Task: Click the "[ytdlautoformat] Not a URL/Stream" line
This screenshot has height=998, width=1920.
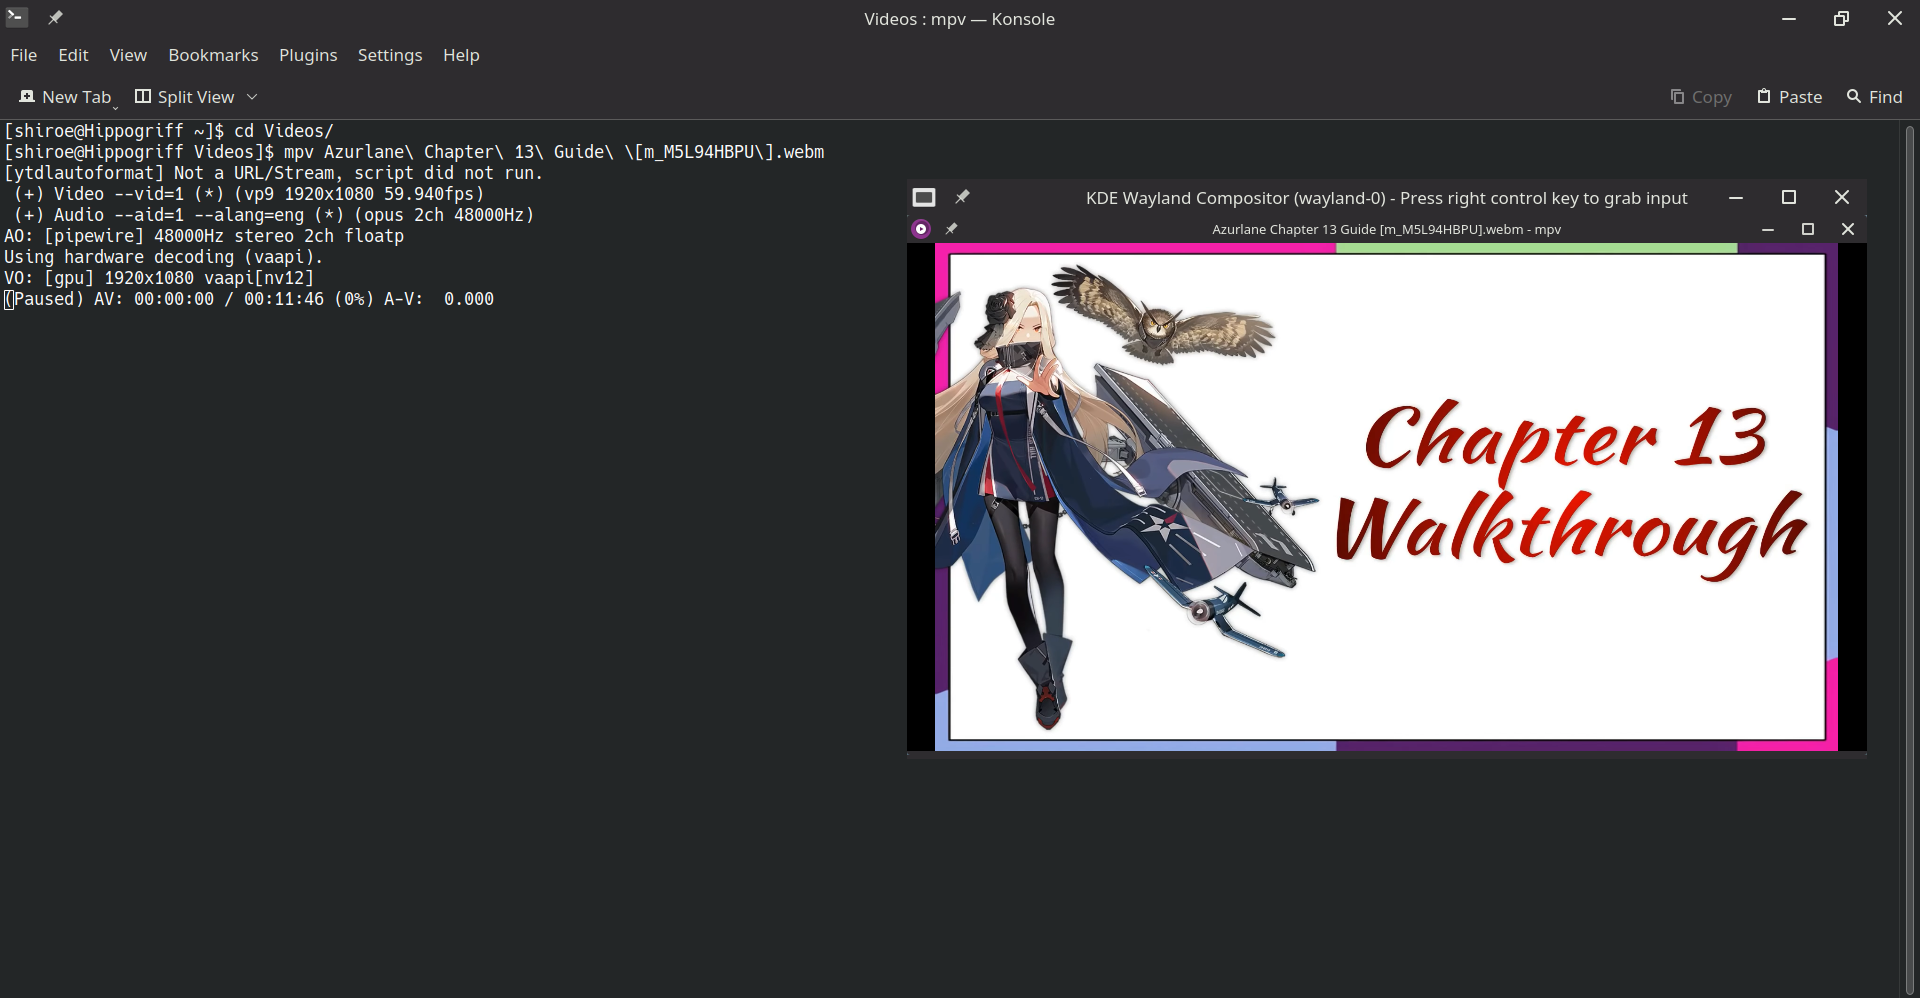Action: coord(274,173)
